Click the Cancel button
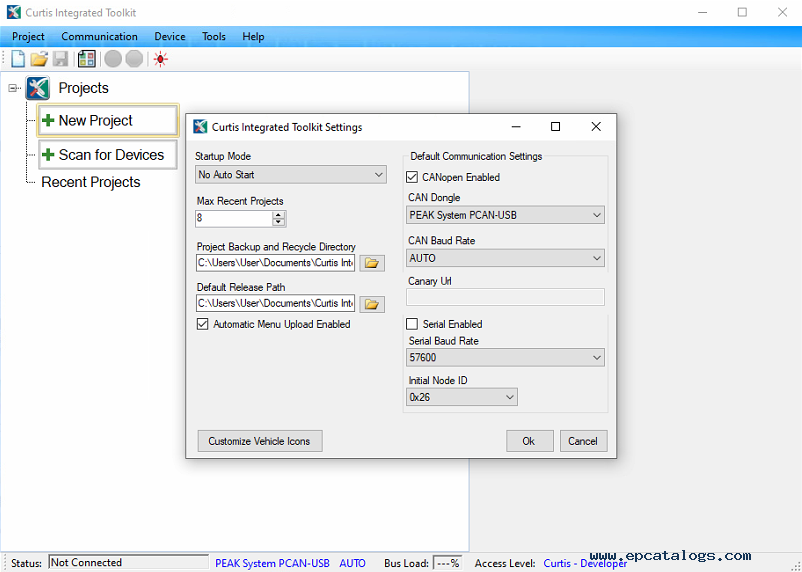The width and height of the screenshot is (802, 572). (x=584, y=441)
